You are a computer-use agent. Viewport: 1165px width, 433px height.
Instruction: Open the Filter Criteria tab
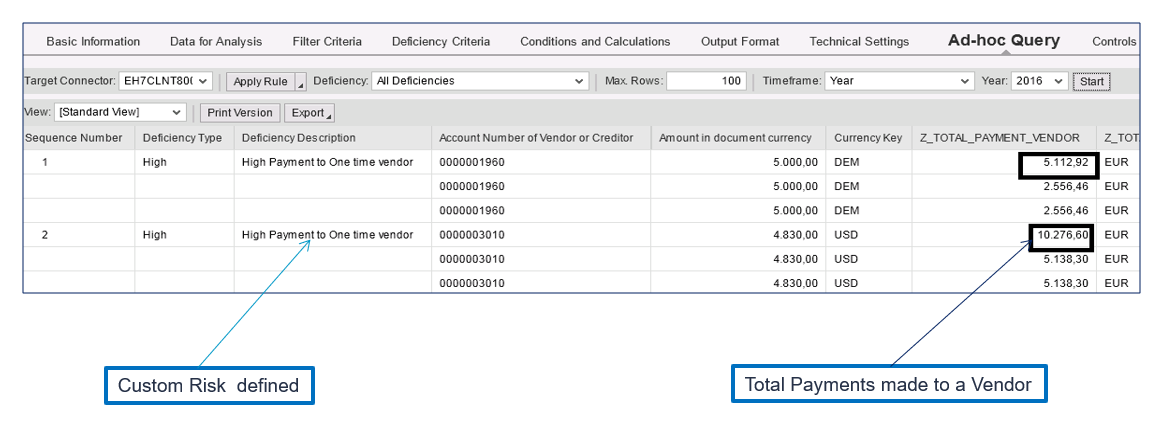tap(327, 42)
